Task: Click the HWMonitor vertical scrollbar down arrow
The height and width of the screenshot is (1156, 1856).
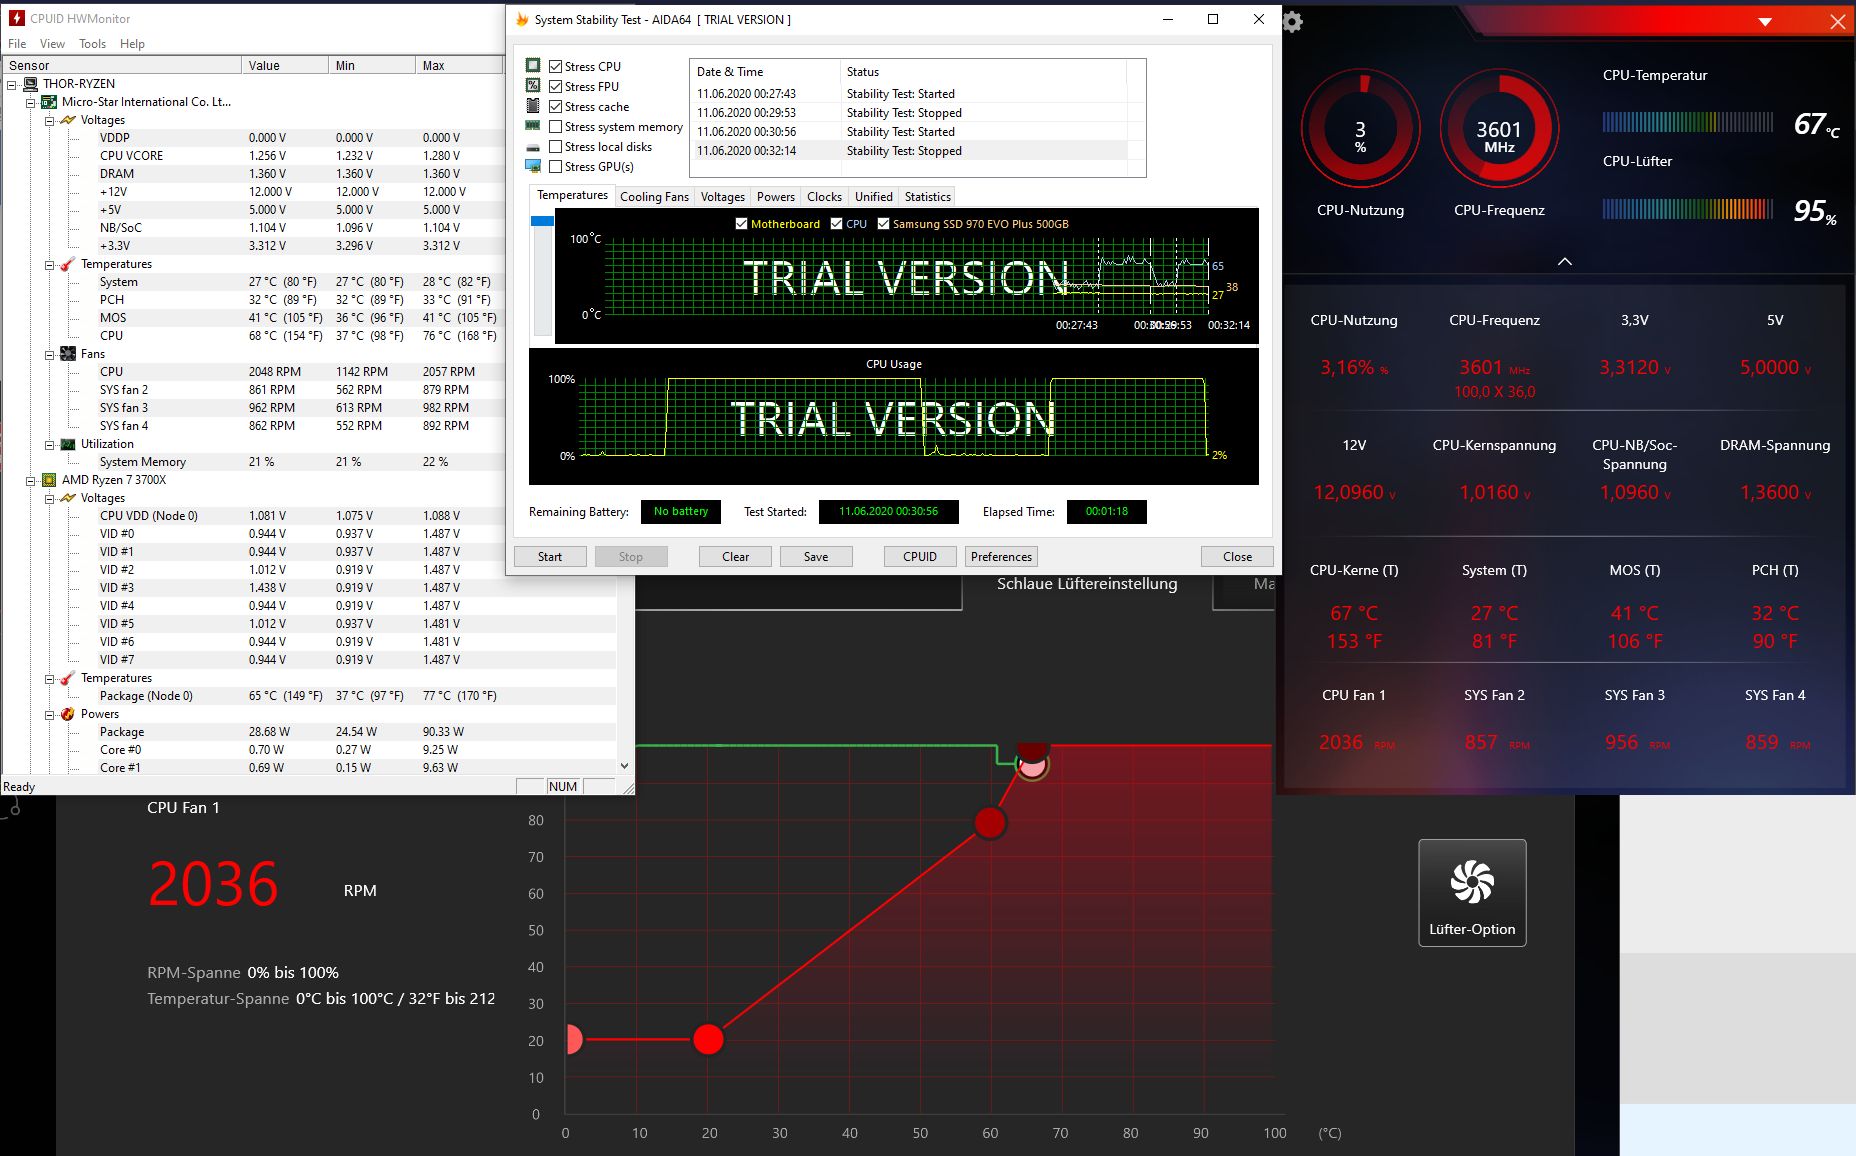Action: click(x=624, y=766)
